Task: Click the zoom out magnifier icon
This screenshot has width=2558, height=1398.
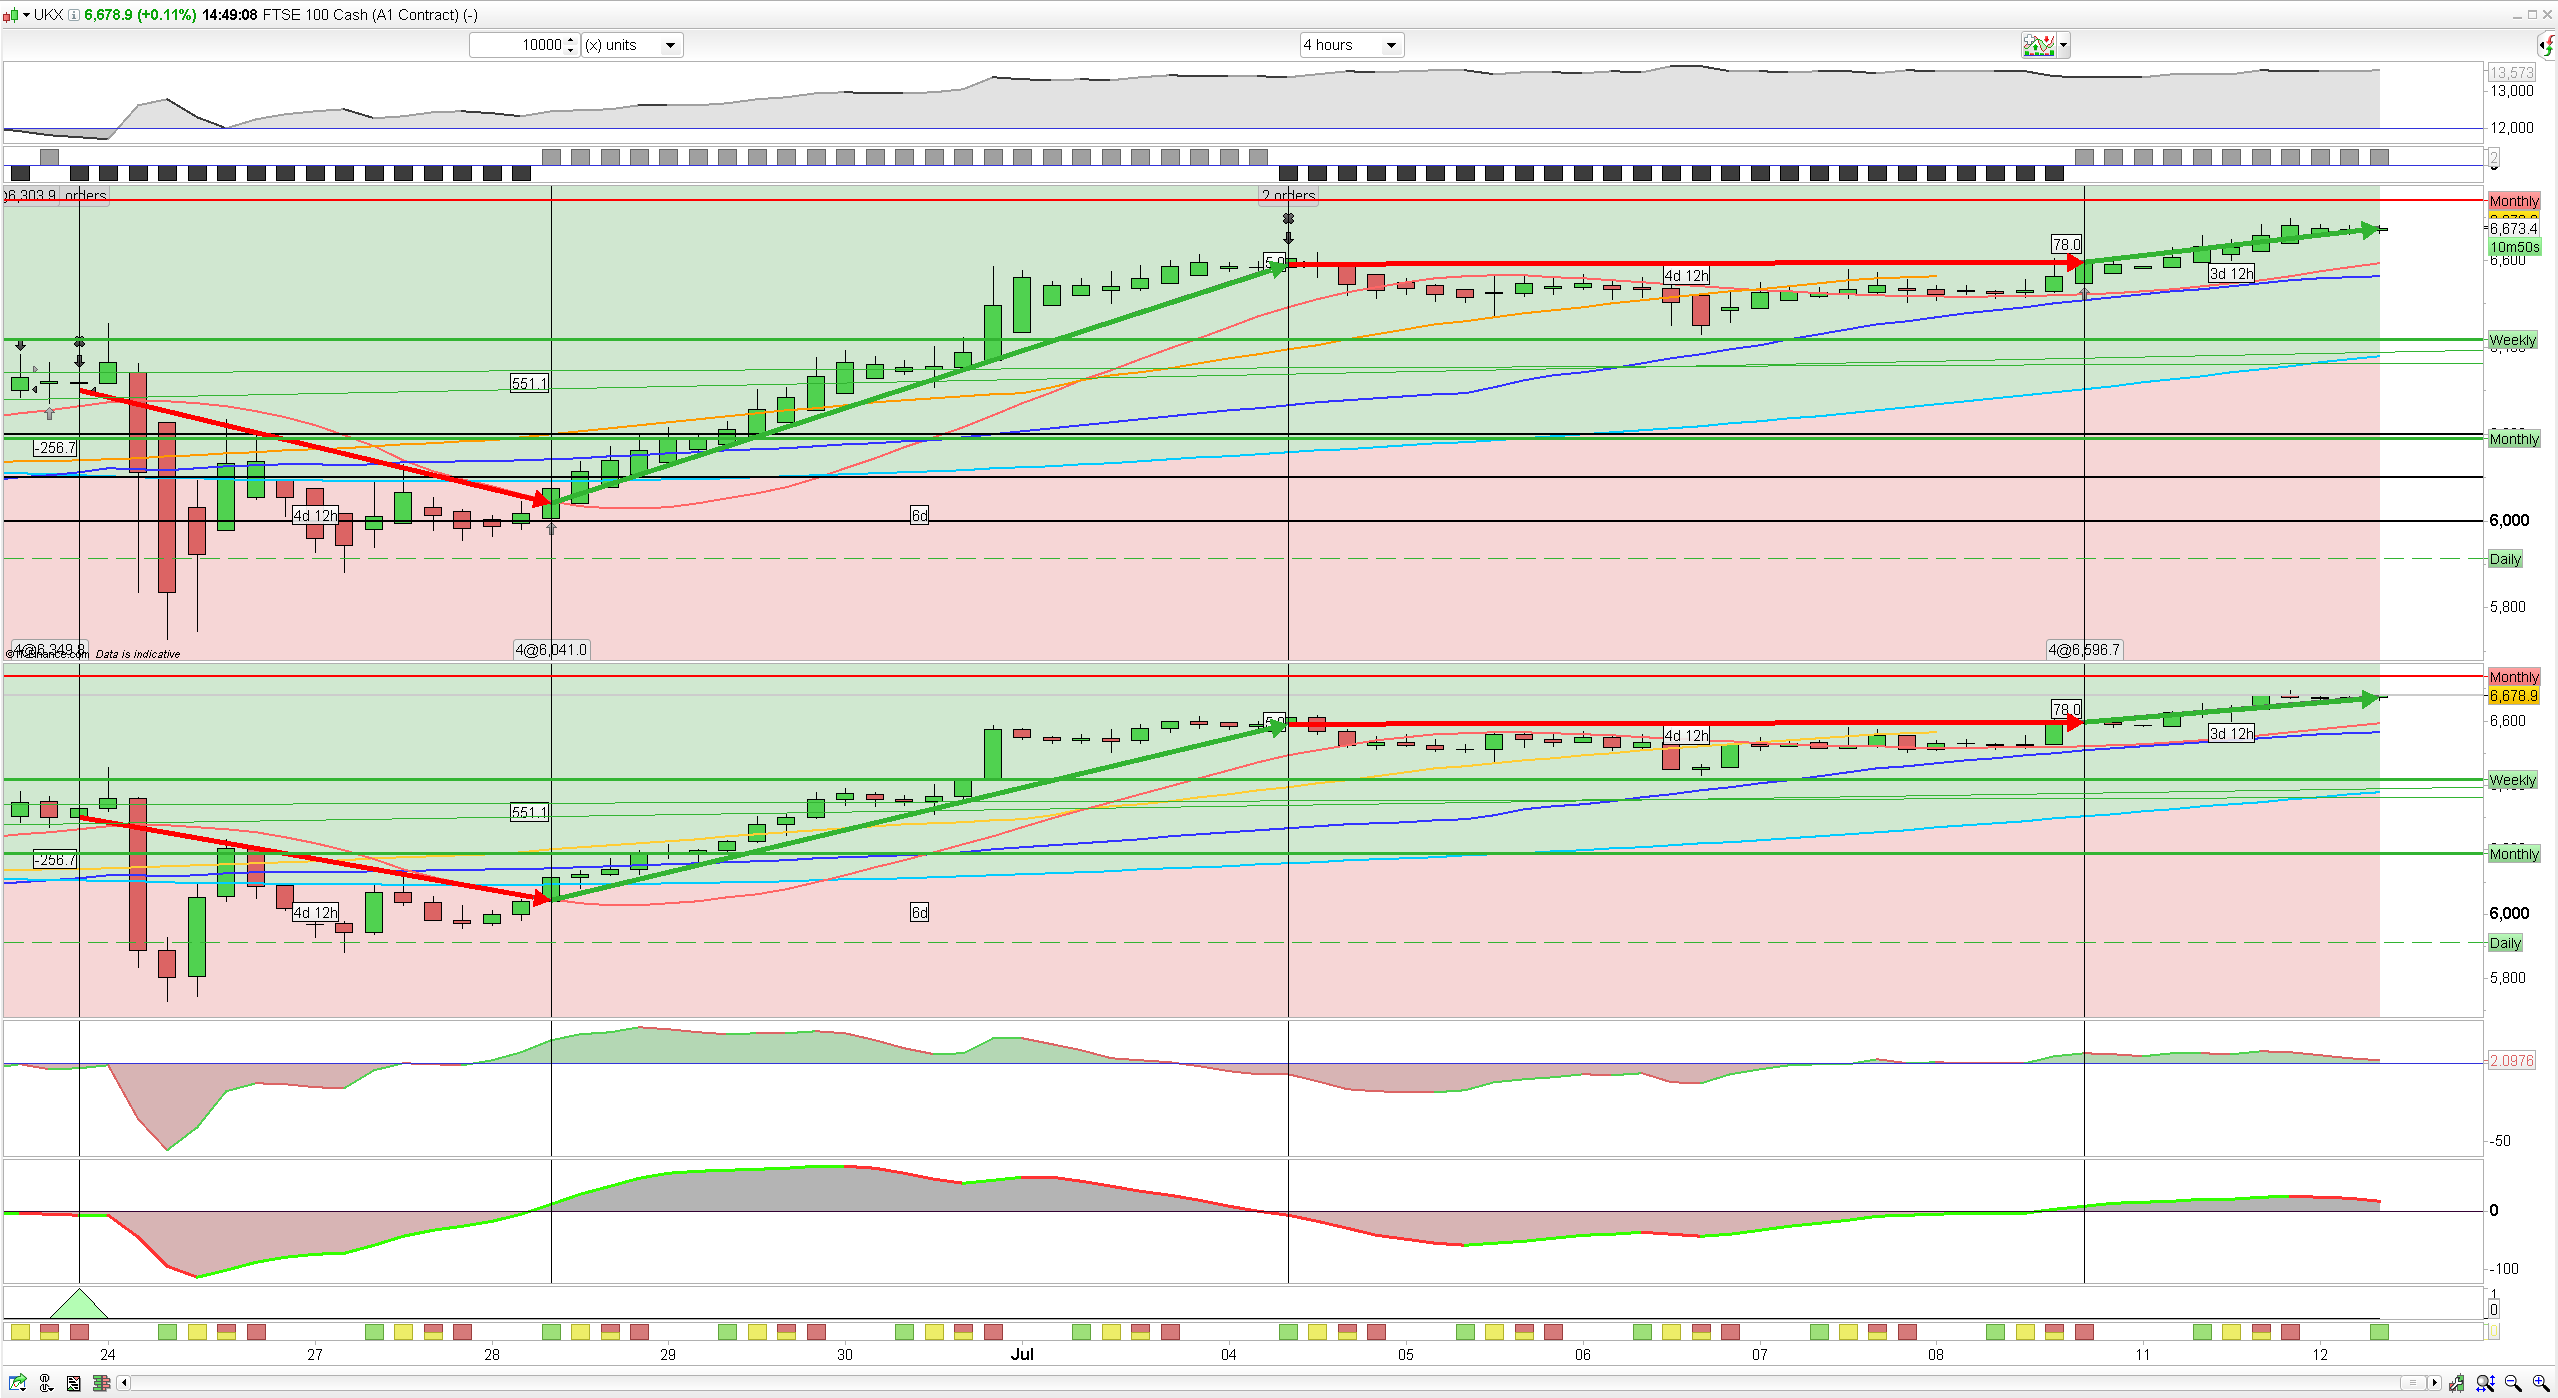Action: tap(2513, 1383)
